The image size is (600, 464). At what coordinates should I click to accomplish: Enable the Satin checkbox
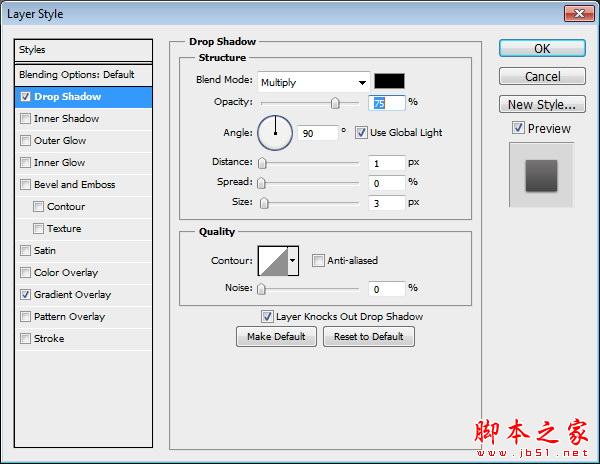click(25, 251)
